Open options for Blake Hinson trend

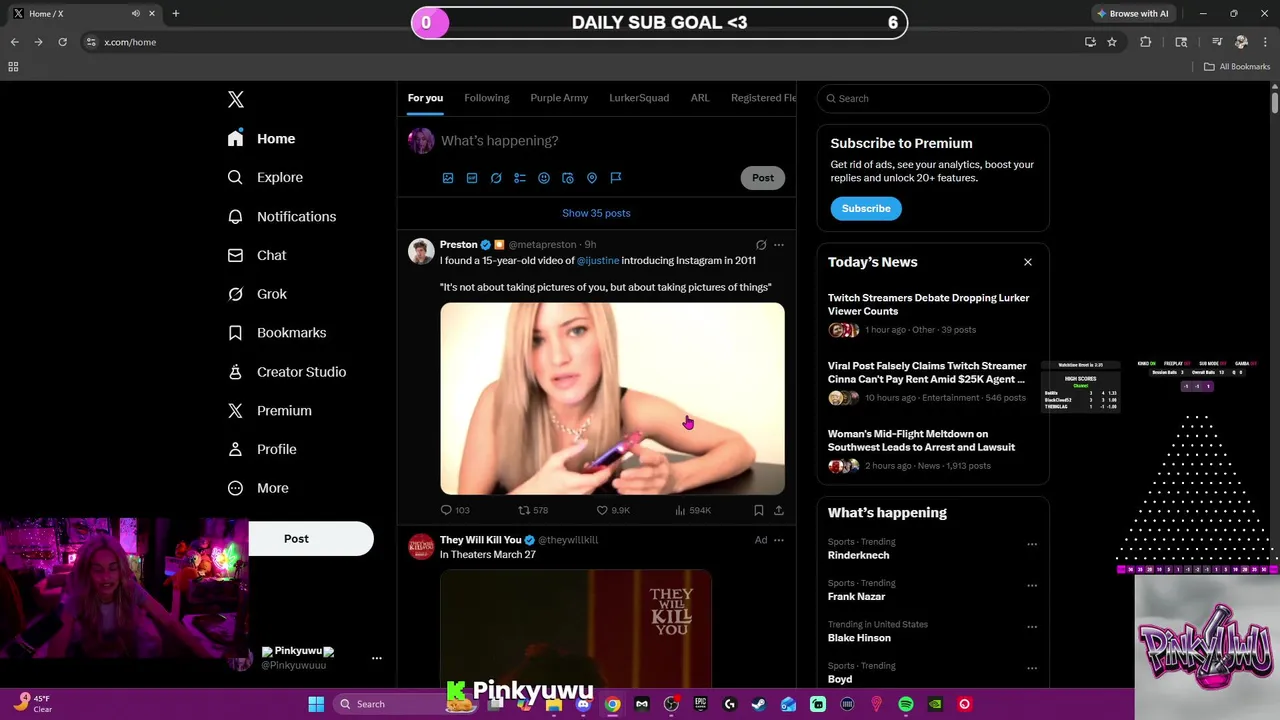(1032, 627)
